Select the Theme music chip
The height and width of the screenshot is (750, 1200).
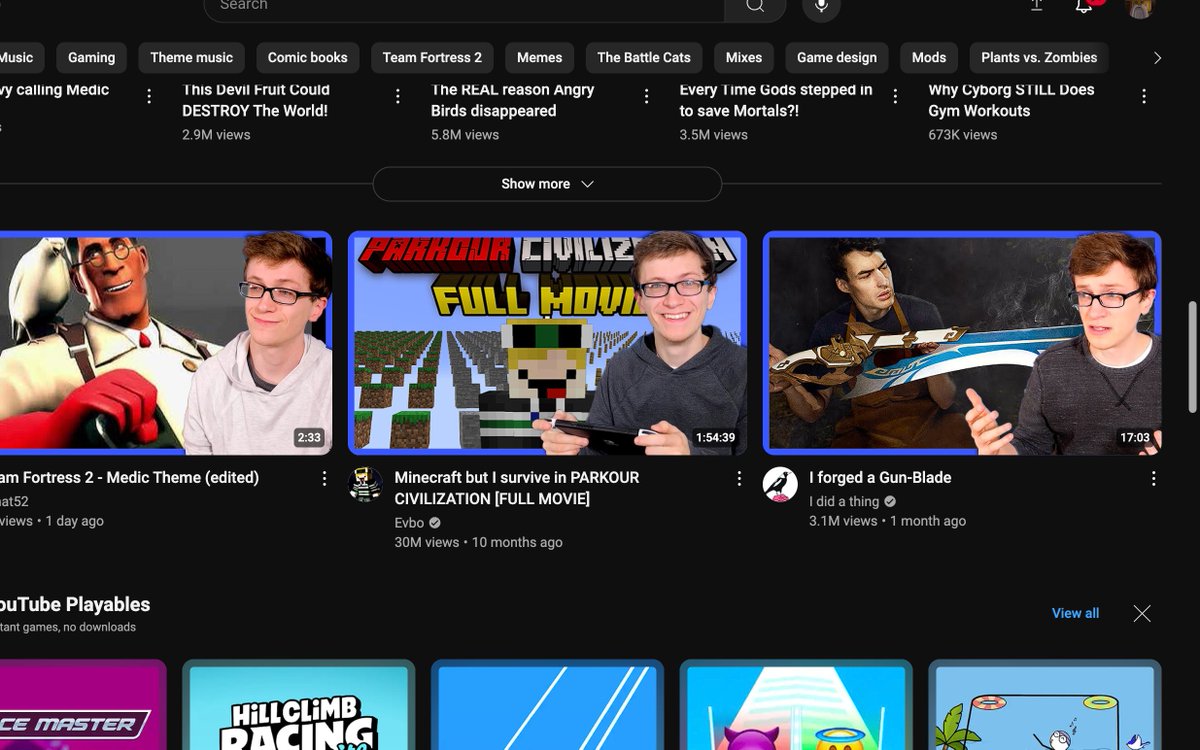coord(191,57)
